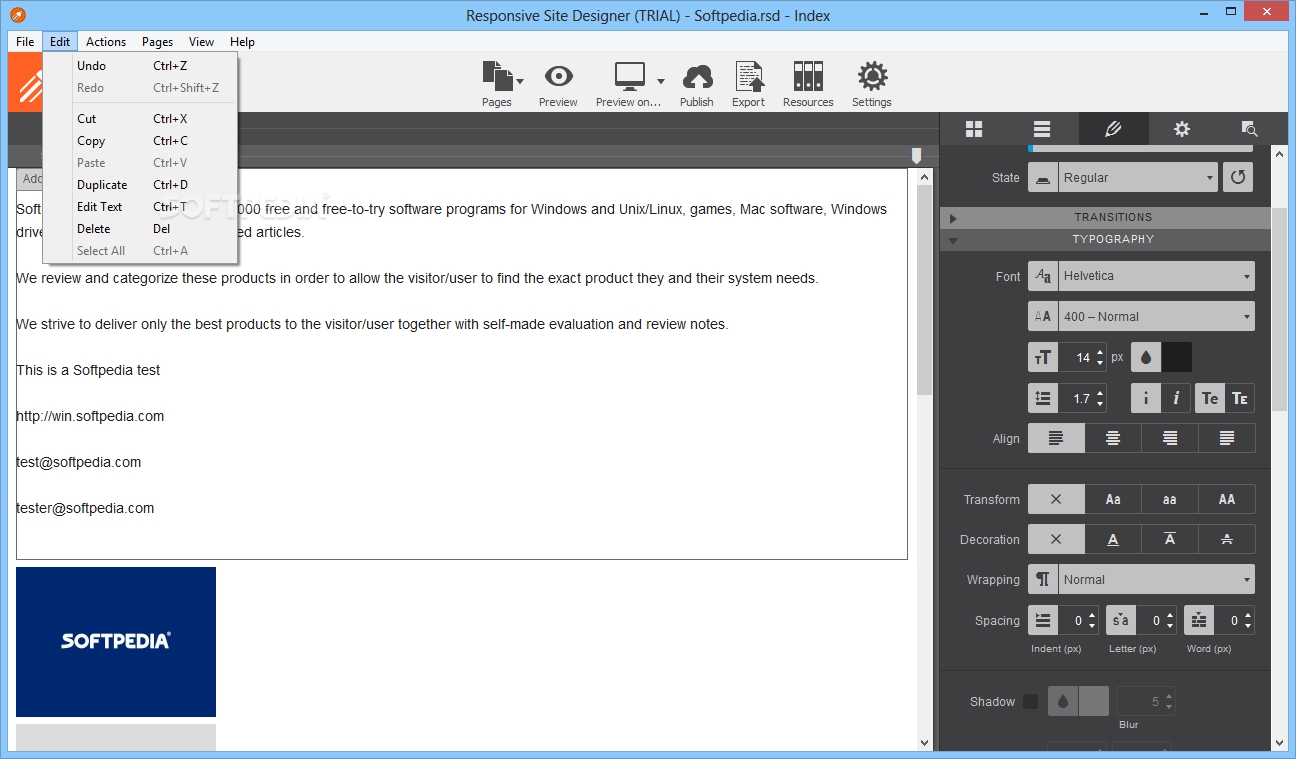Click the test@softpedia.com text line
Screen dimensions: 1296x759
[x=79, y=462]
